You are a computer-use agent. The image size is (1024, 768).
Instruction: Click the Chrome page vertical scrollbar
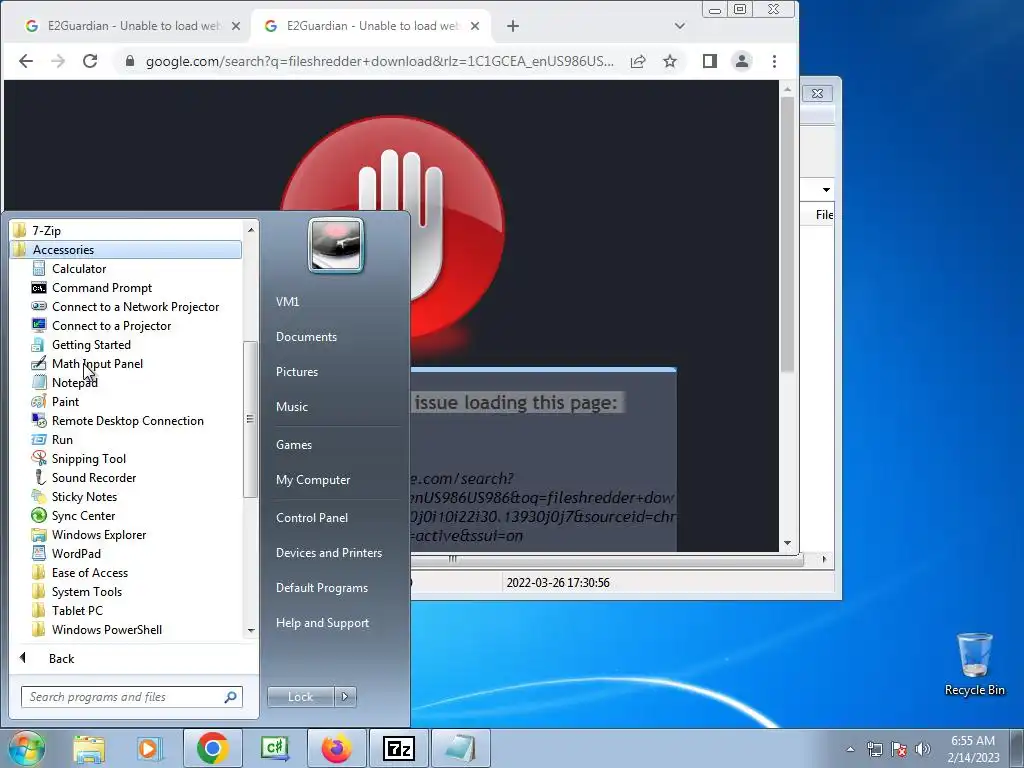click(787, 235)
